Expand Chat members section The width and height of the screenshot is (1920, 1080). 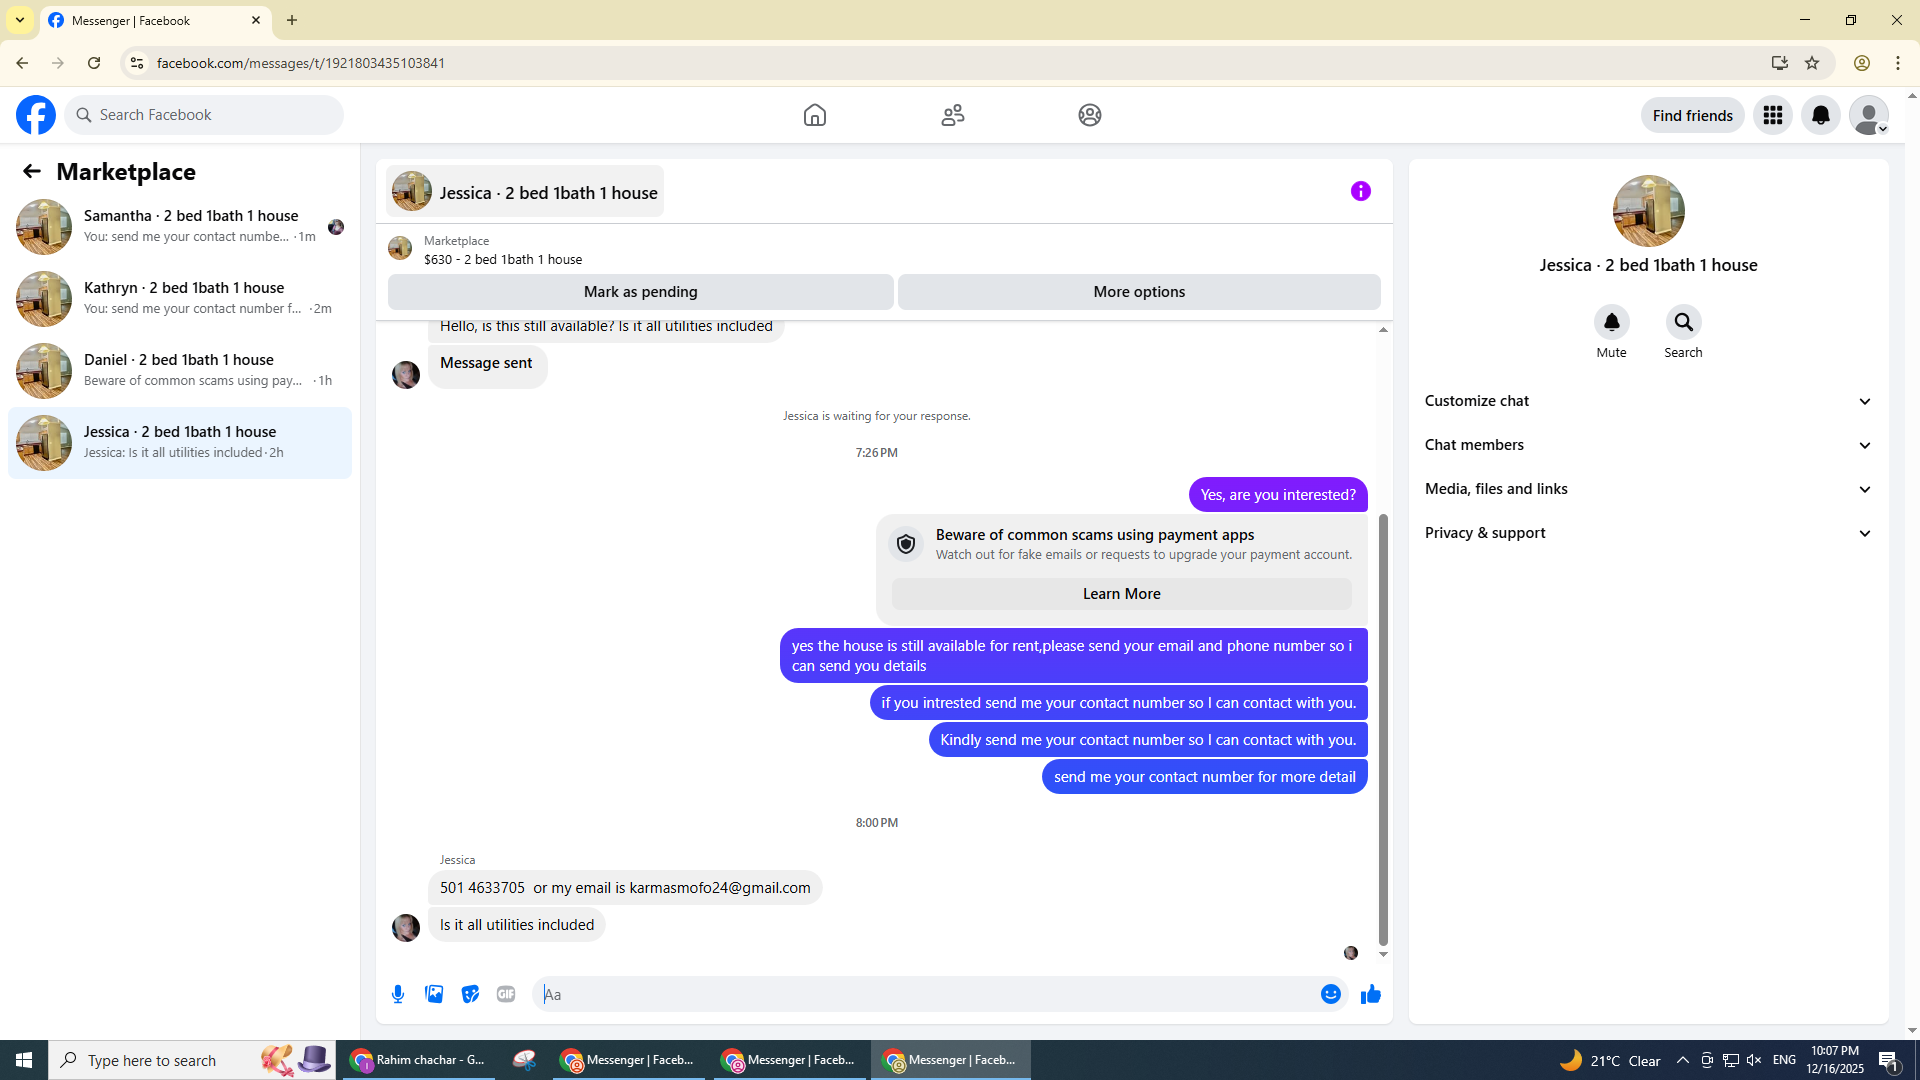coord(1648,445)
